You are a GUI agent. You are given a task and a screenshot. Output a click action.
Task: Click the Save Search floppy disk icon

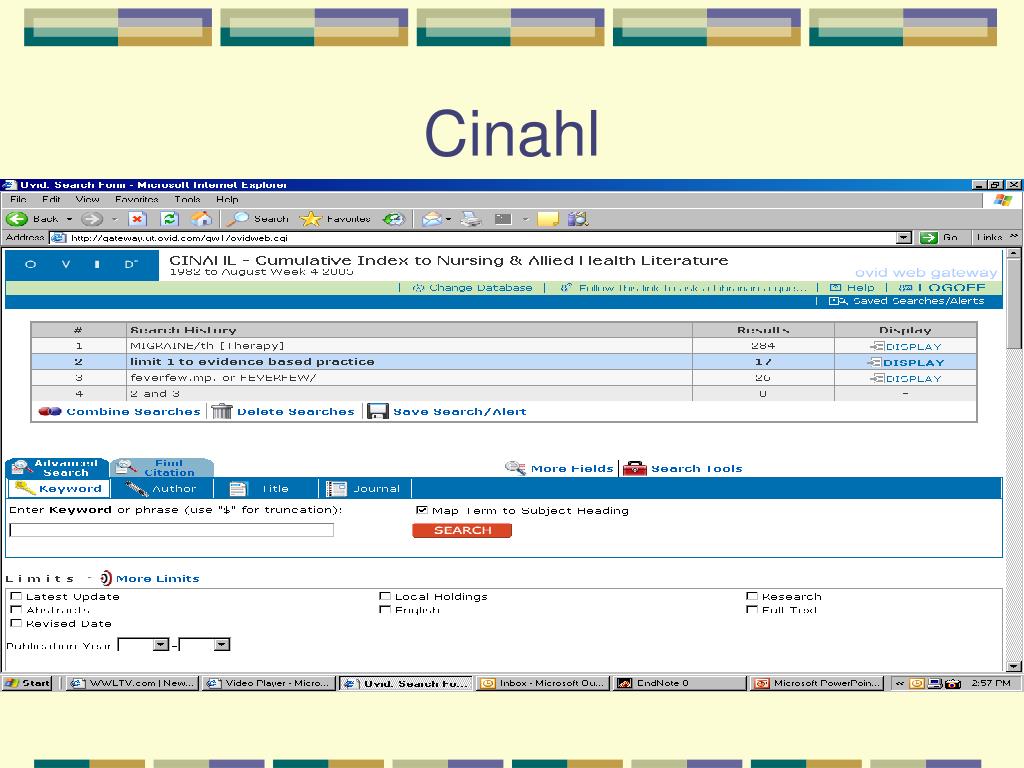click(x=377, y=411)
